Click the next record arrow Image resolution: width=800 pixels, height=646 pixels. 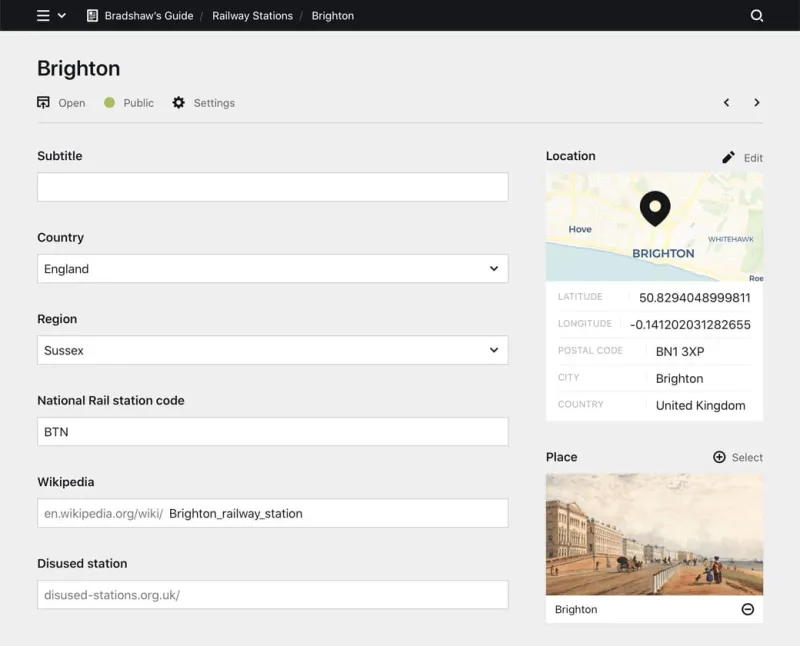click(757, 102)
